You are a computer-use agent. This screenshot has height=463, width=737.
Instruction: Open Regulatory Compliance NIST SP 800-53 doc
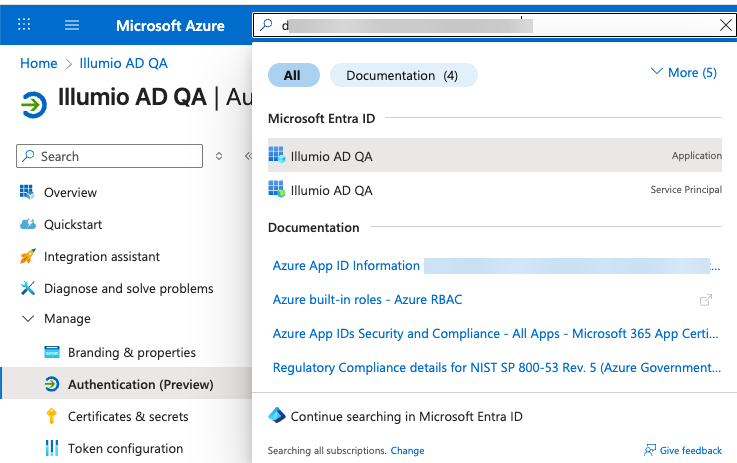pyautogui.click(x=497, y=368)
